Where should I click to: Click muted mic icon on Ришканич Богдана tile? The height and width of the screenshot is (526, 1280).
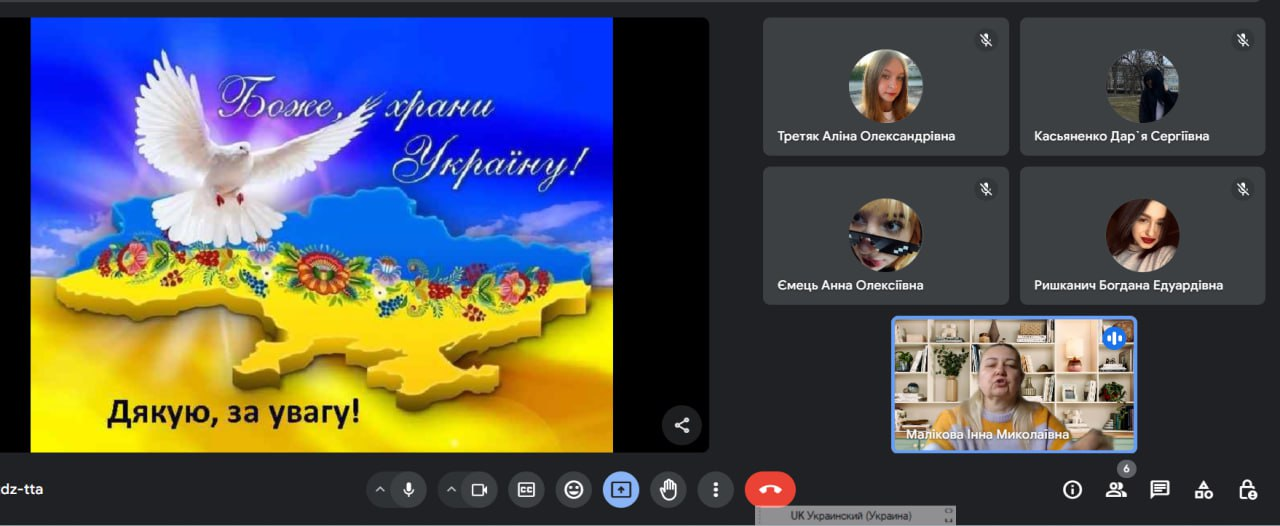1243,189
